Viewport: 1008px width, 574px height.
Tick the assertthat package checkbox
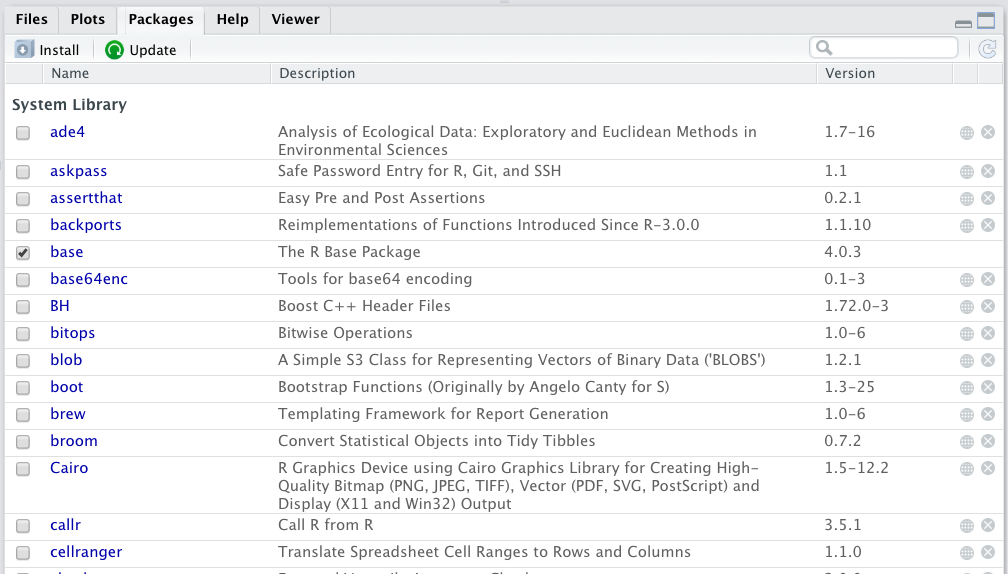coord(23,199)
